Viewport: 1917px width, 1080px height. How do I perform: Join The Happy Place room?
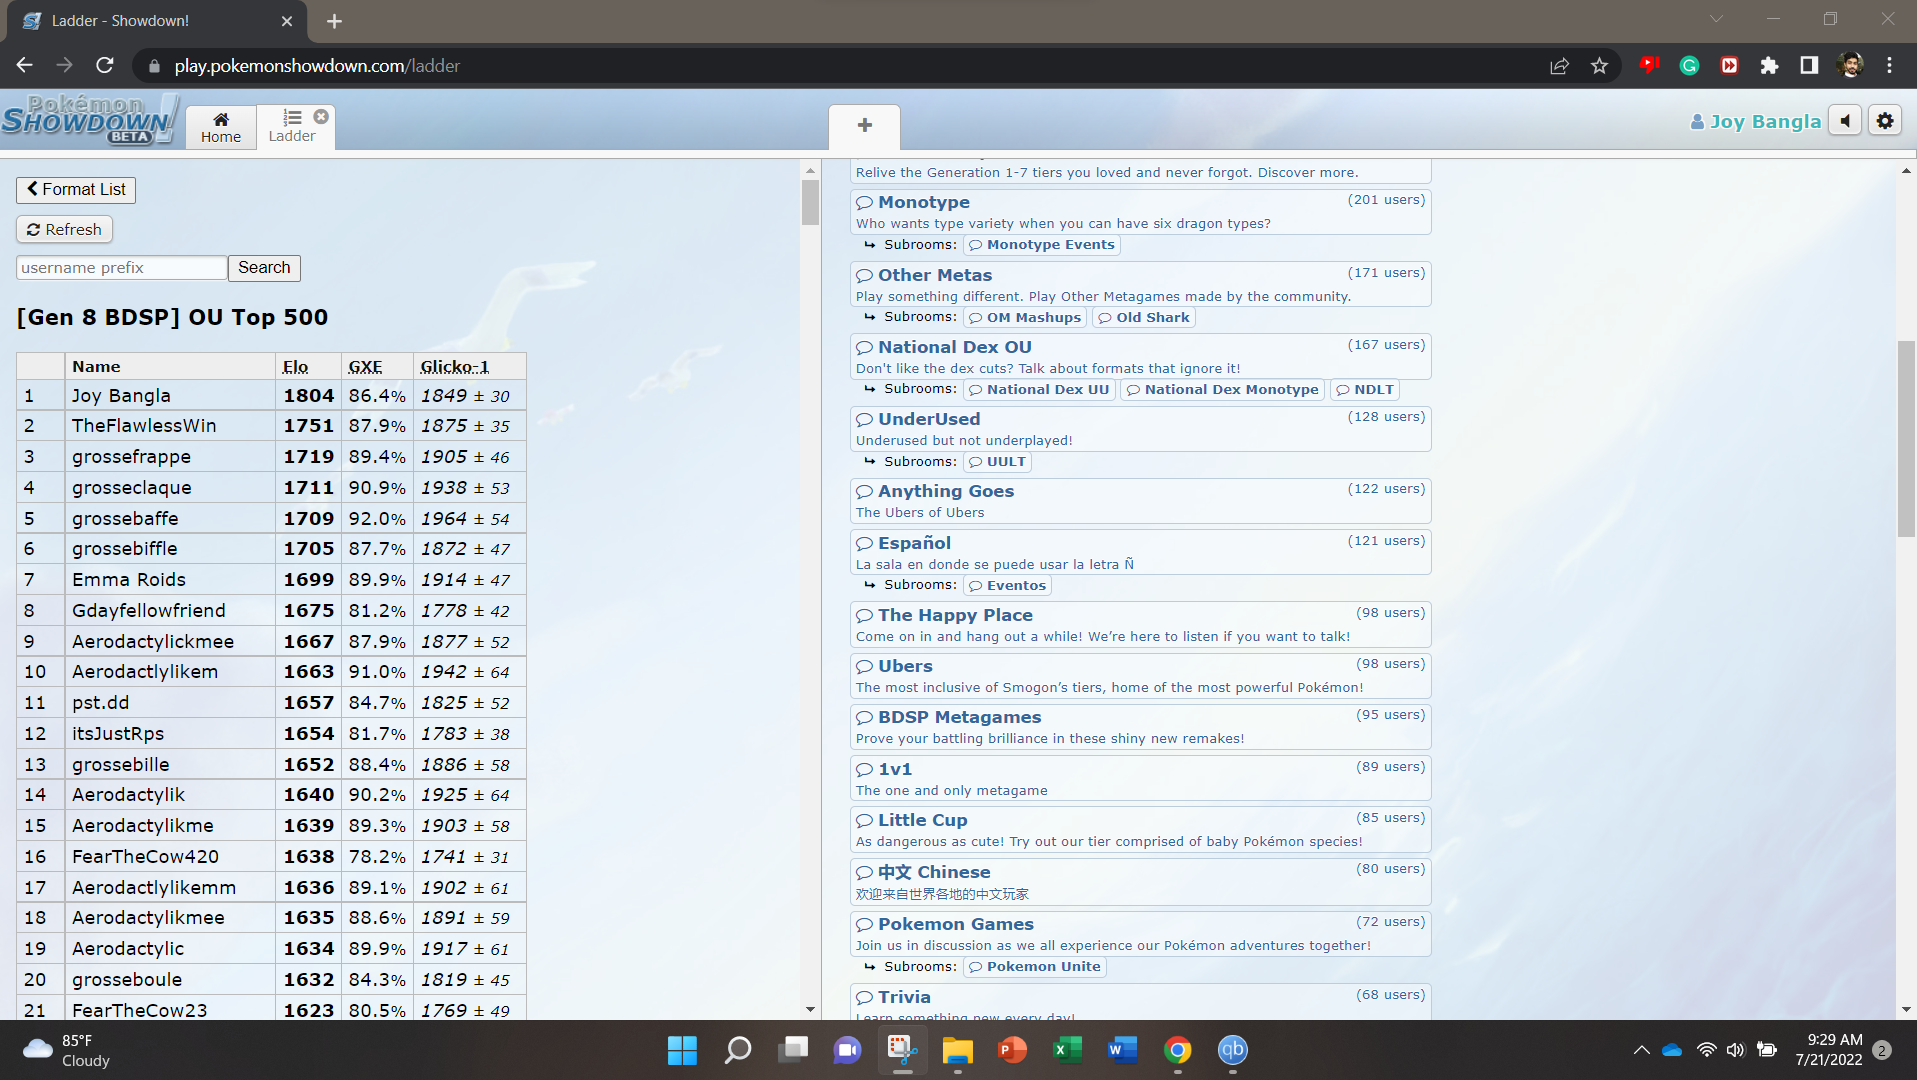tap(1141, 625)
